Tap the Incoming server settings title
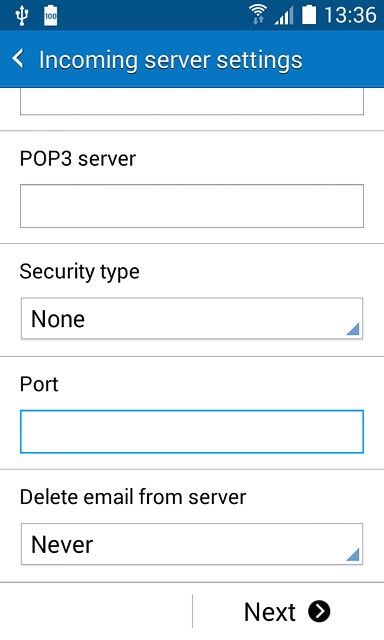 click(x=171, y=60)
